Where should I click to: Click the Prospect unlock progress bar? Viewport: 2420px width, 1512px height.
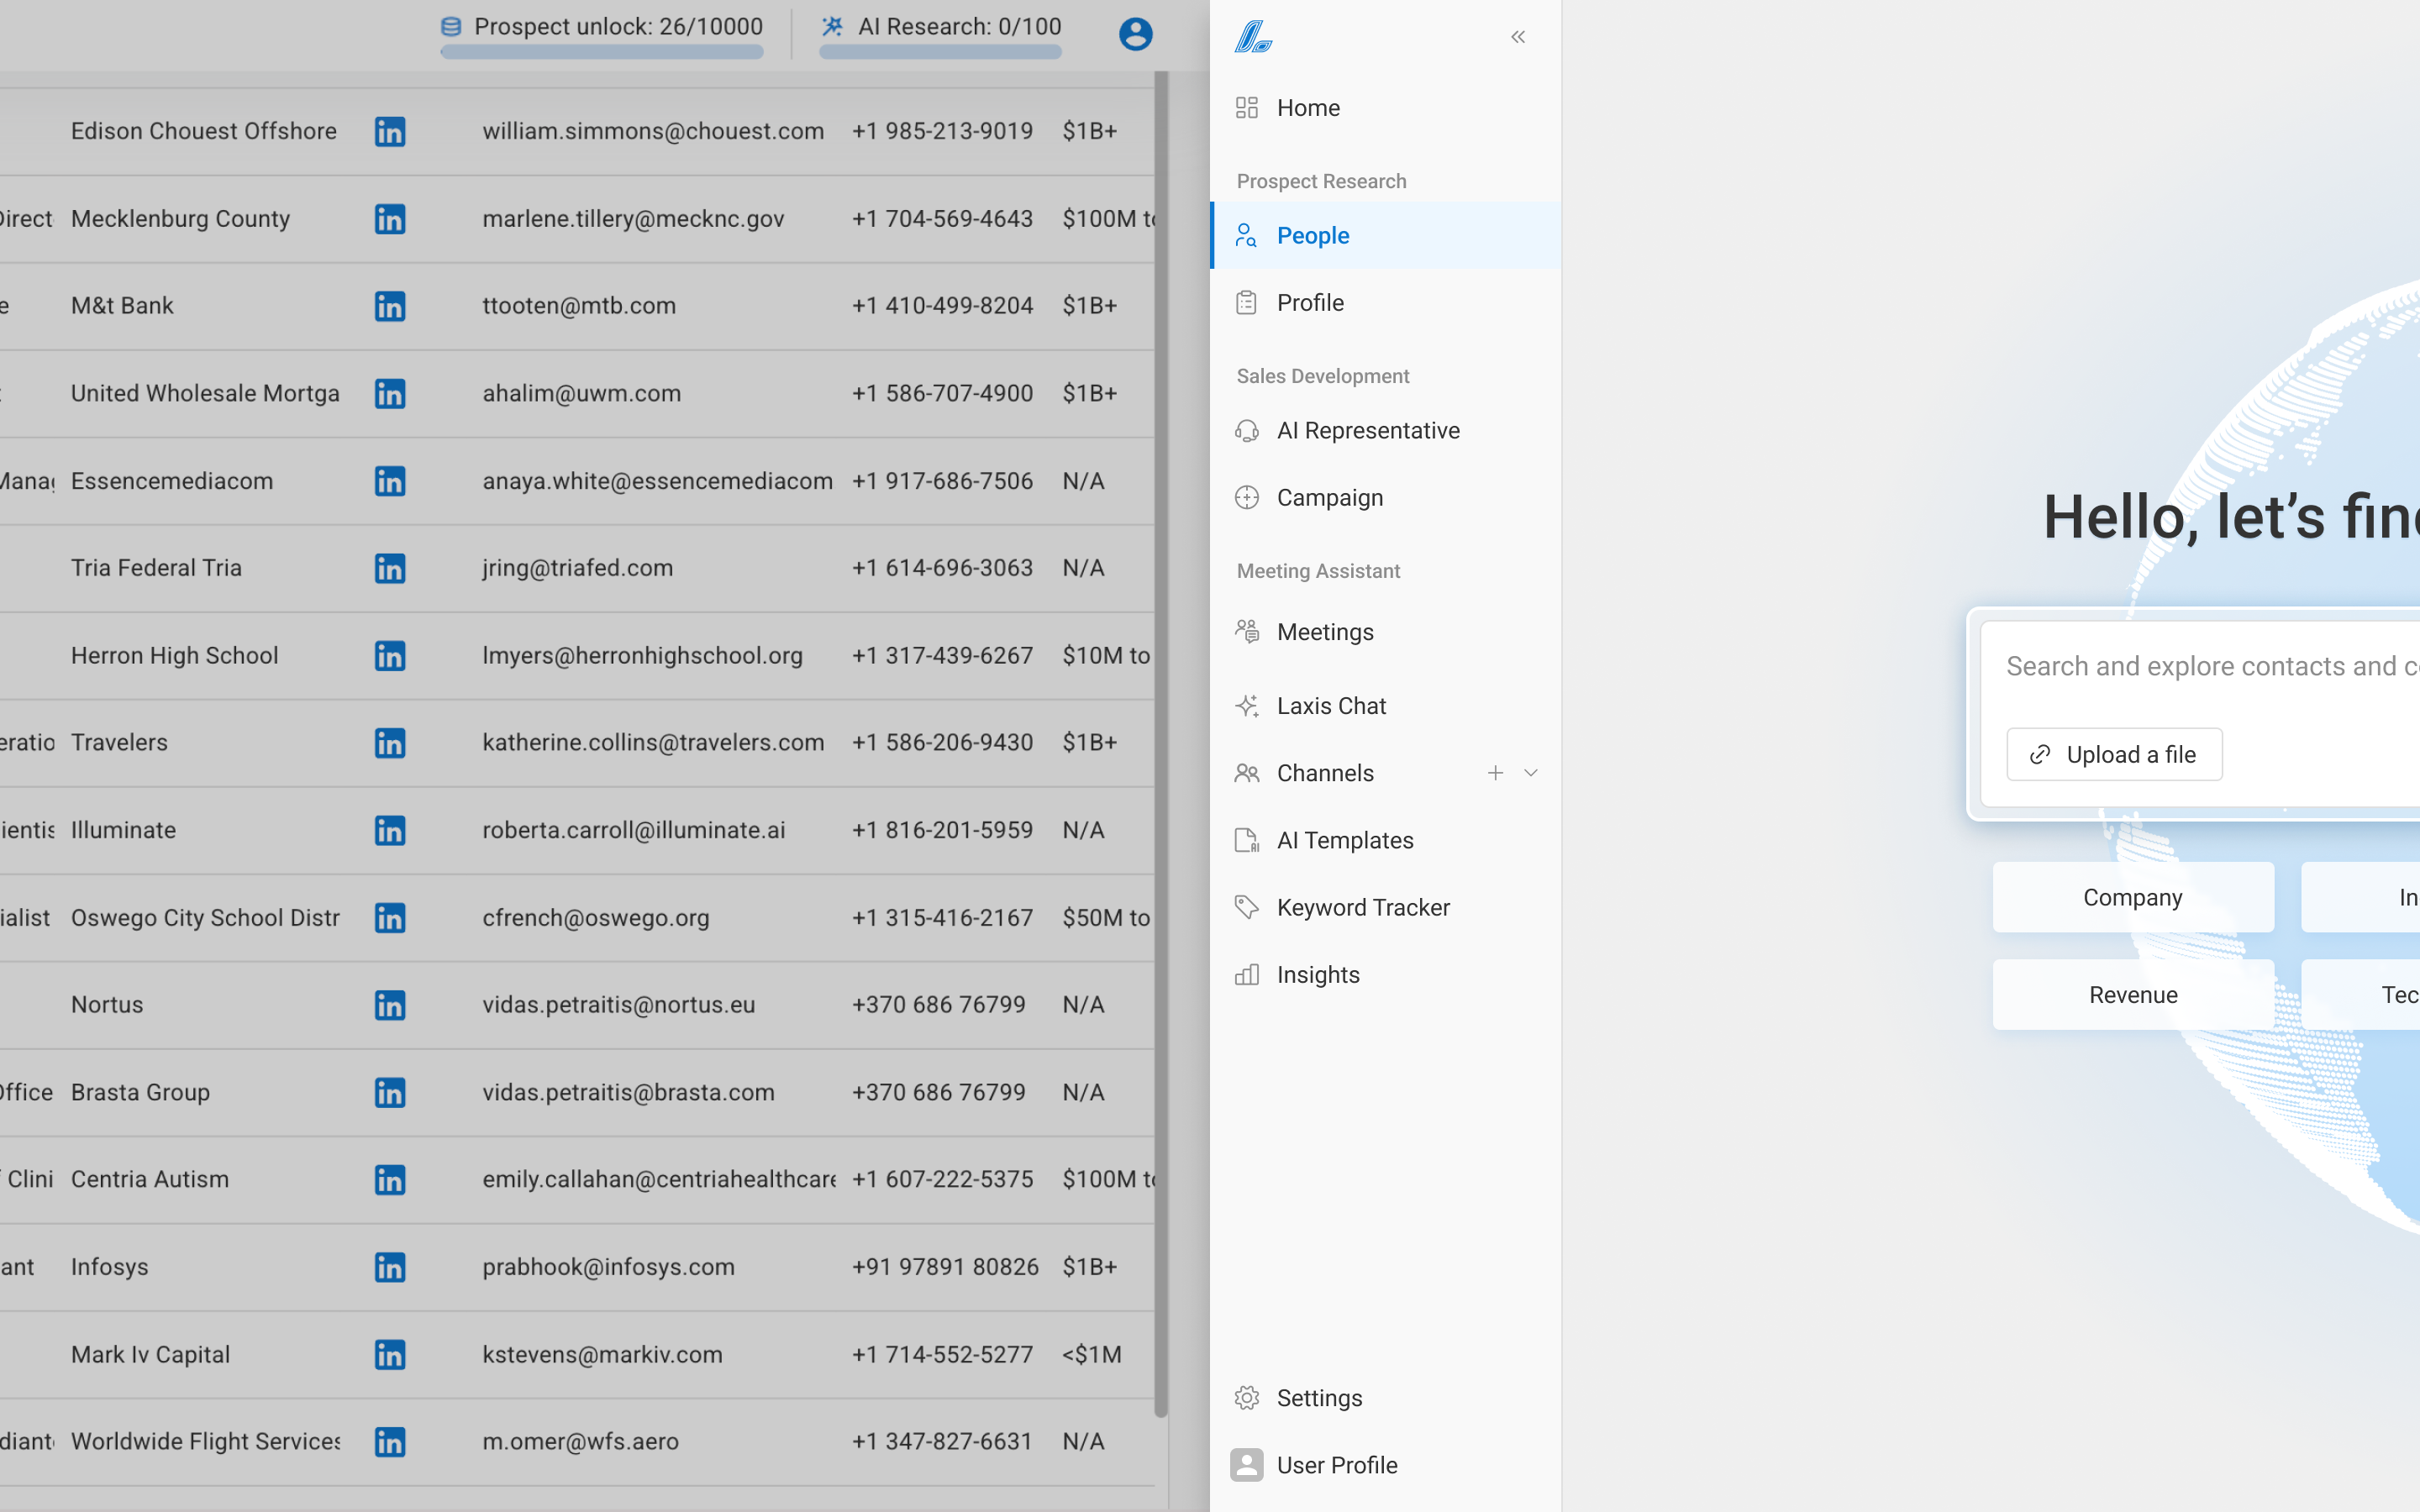601,52
